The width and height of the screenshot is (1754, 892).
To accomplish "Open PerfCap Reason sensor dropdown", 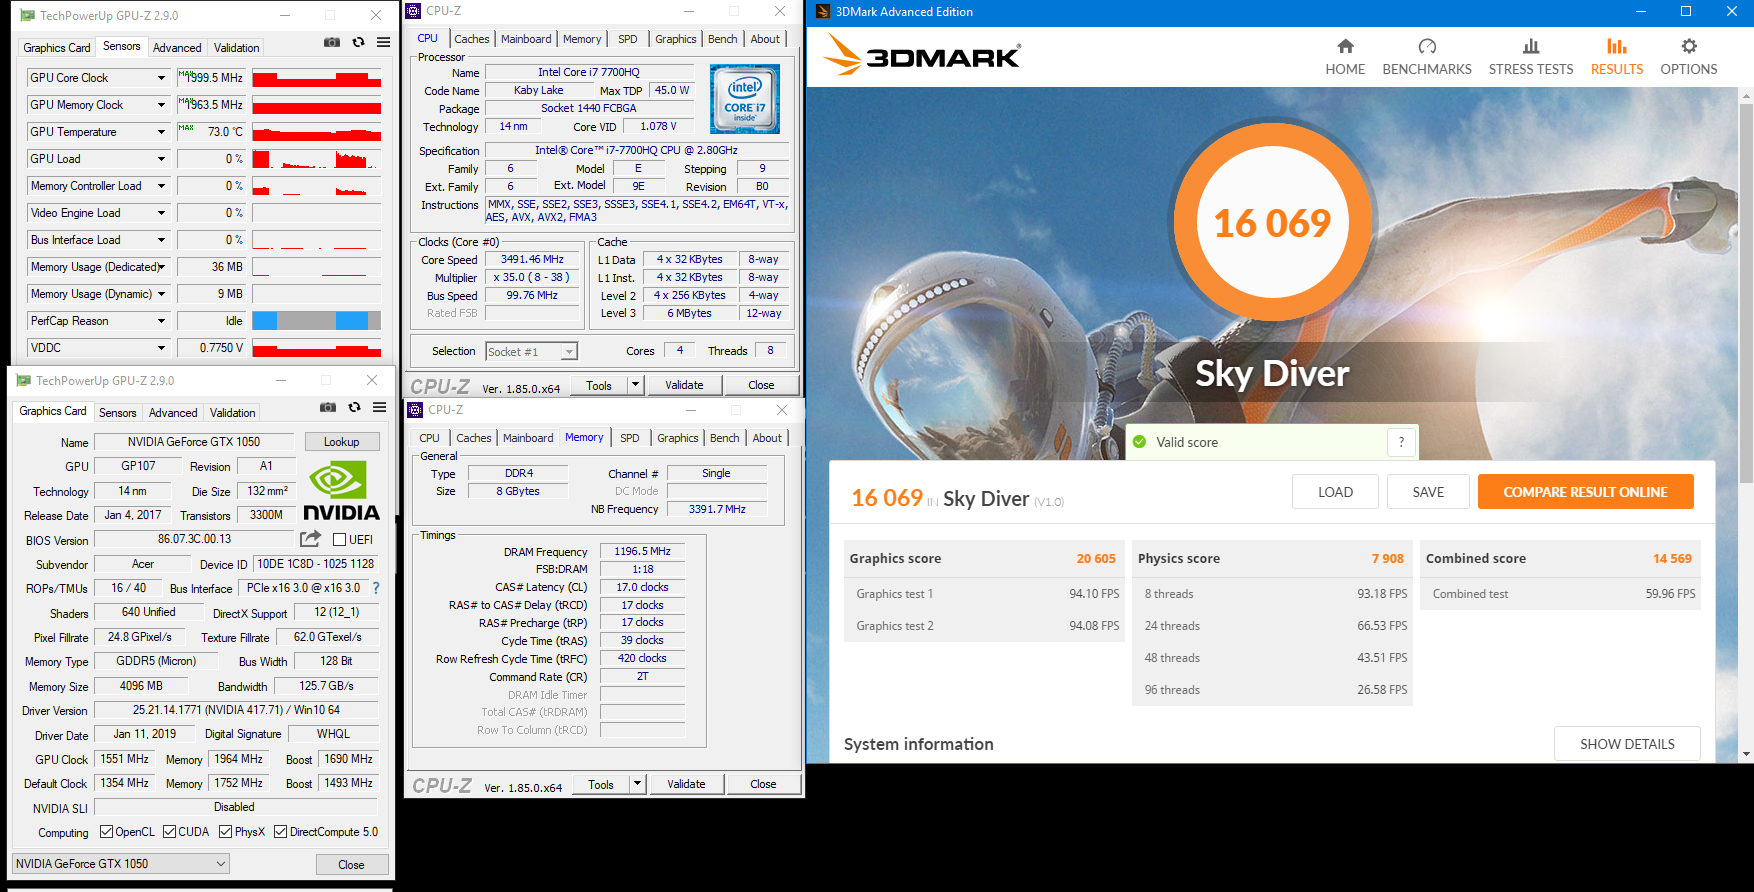I will coord(161,321).
